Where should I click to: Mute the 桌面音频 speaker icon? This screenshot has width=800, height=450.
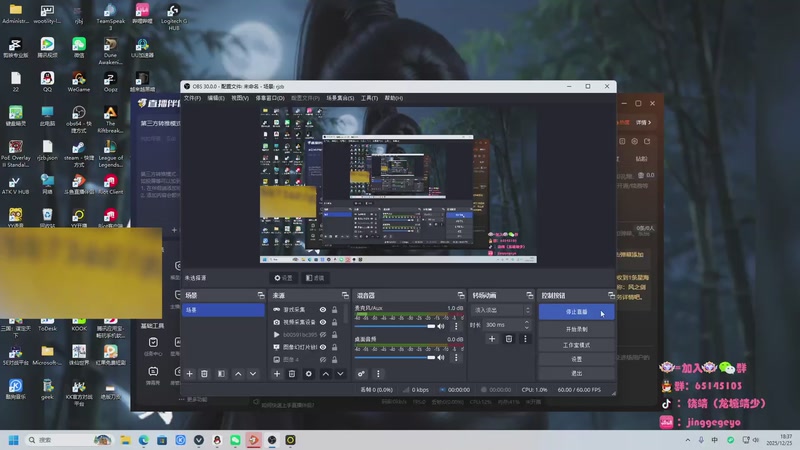point(441,357)
